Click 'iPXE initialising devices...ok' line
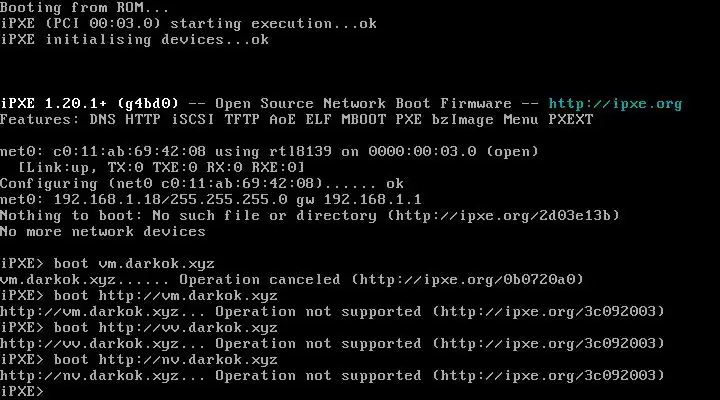The height and width of the screenshot is (400, 720). [x=135, y=39]
